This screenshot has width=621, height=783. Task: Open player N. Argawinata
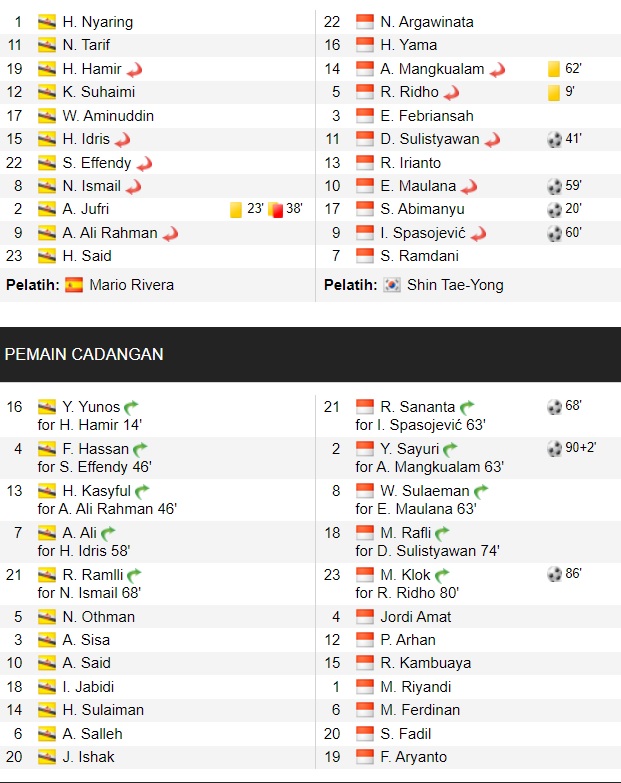427,22
